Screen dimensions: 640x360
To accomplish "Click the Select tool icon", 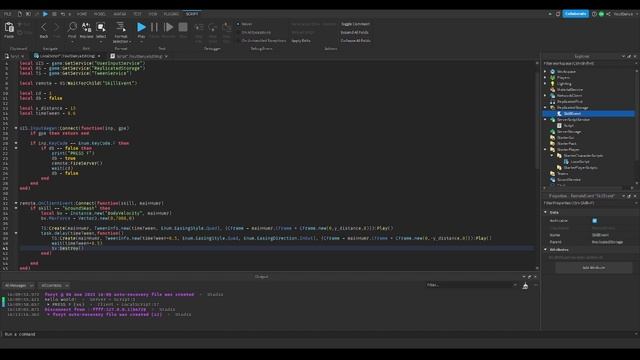I will coord(101,27).
